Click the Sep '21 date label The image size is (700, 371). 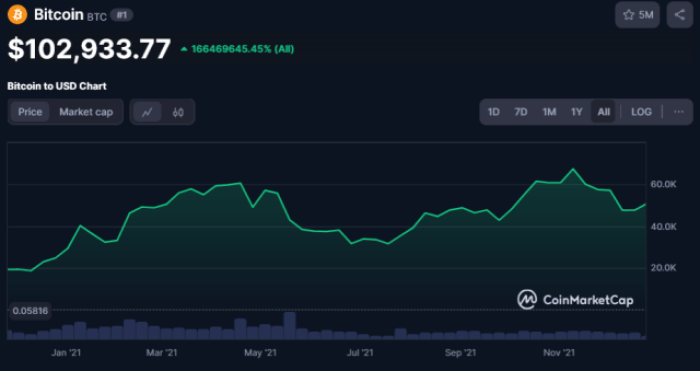(x=460, y=353)
